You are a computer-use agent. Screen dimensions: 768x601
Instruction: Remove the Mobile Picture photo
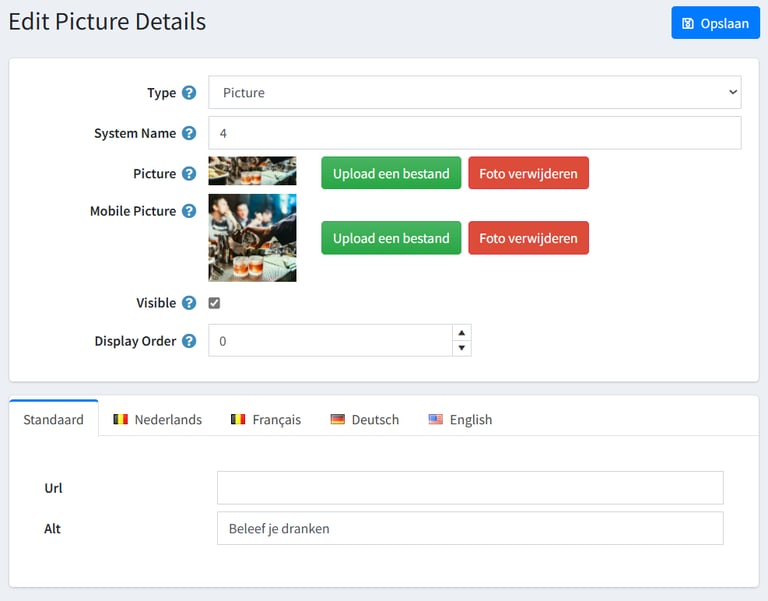click(528, 238)
